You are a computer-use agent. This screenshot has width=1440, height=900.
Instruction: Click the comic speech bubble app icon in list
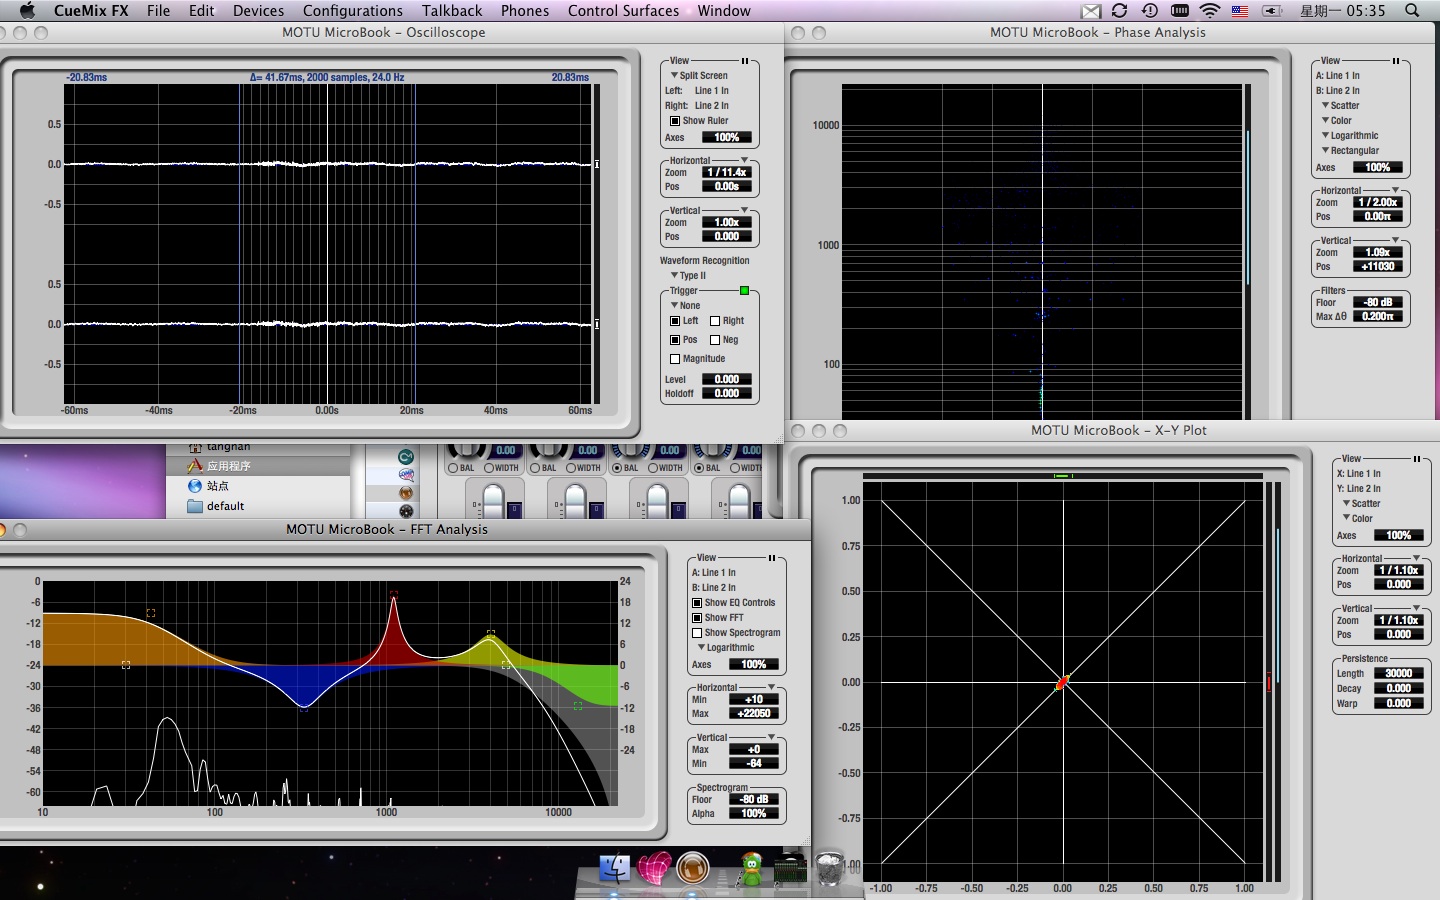tap(406, 475)
